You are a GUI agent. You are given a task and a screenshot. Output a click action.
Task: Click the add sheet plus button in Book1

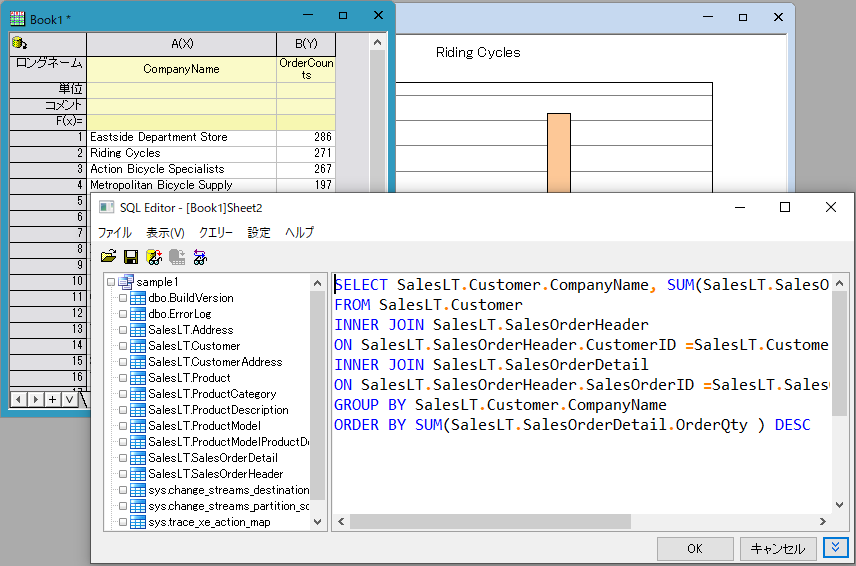point(52,399)
